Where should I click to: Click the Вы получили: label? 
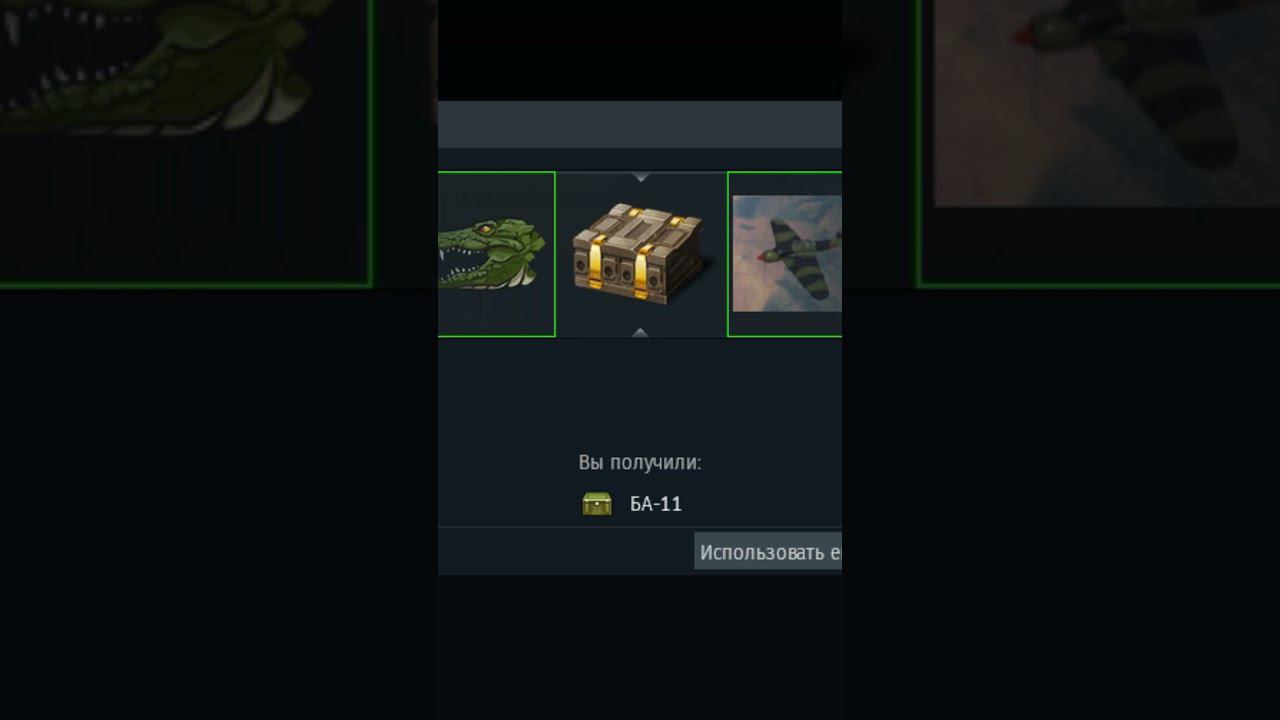pos(640,463)
